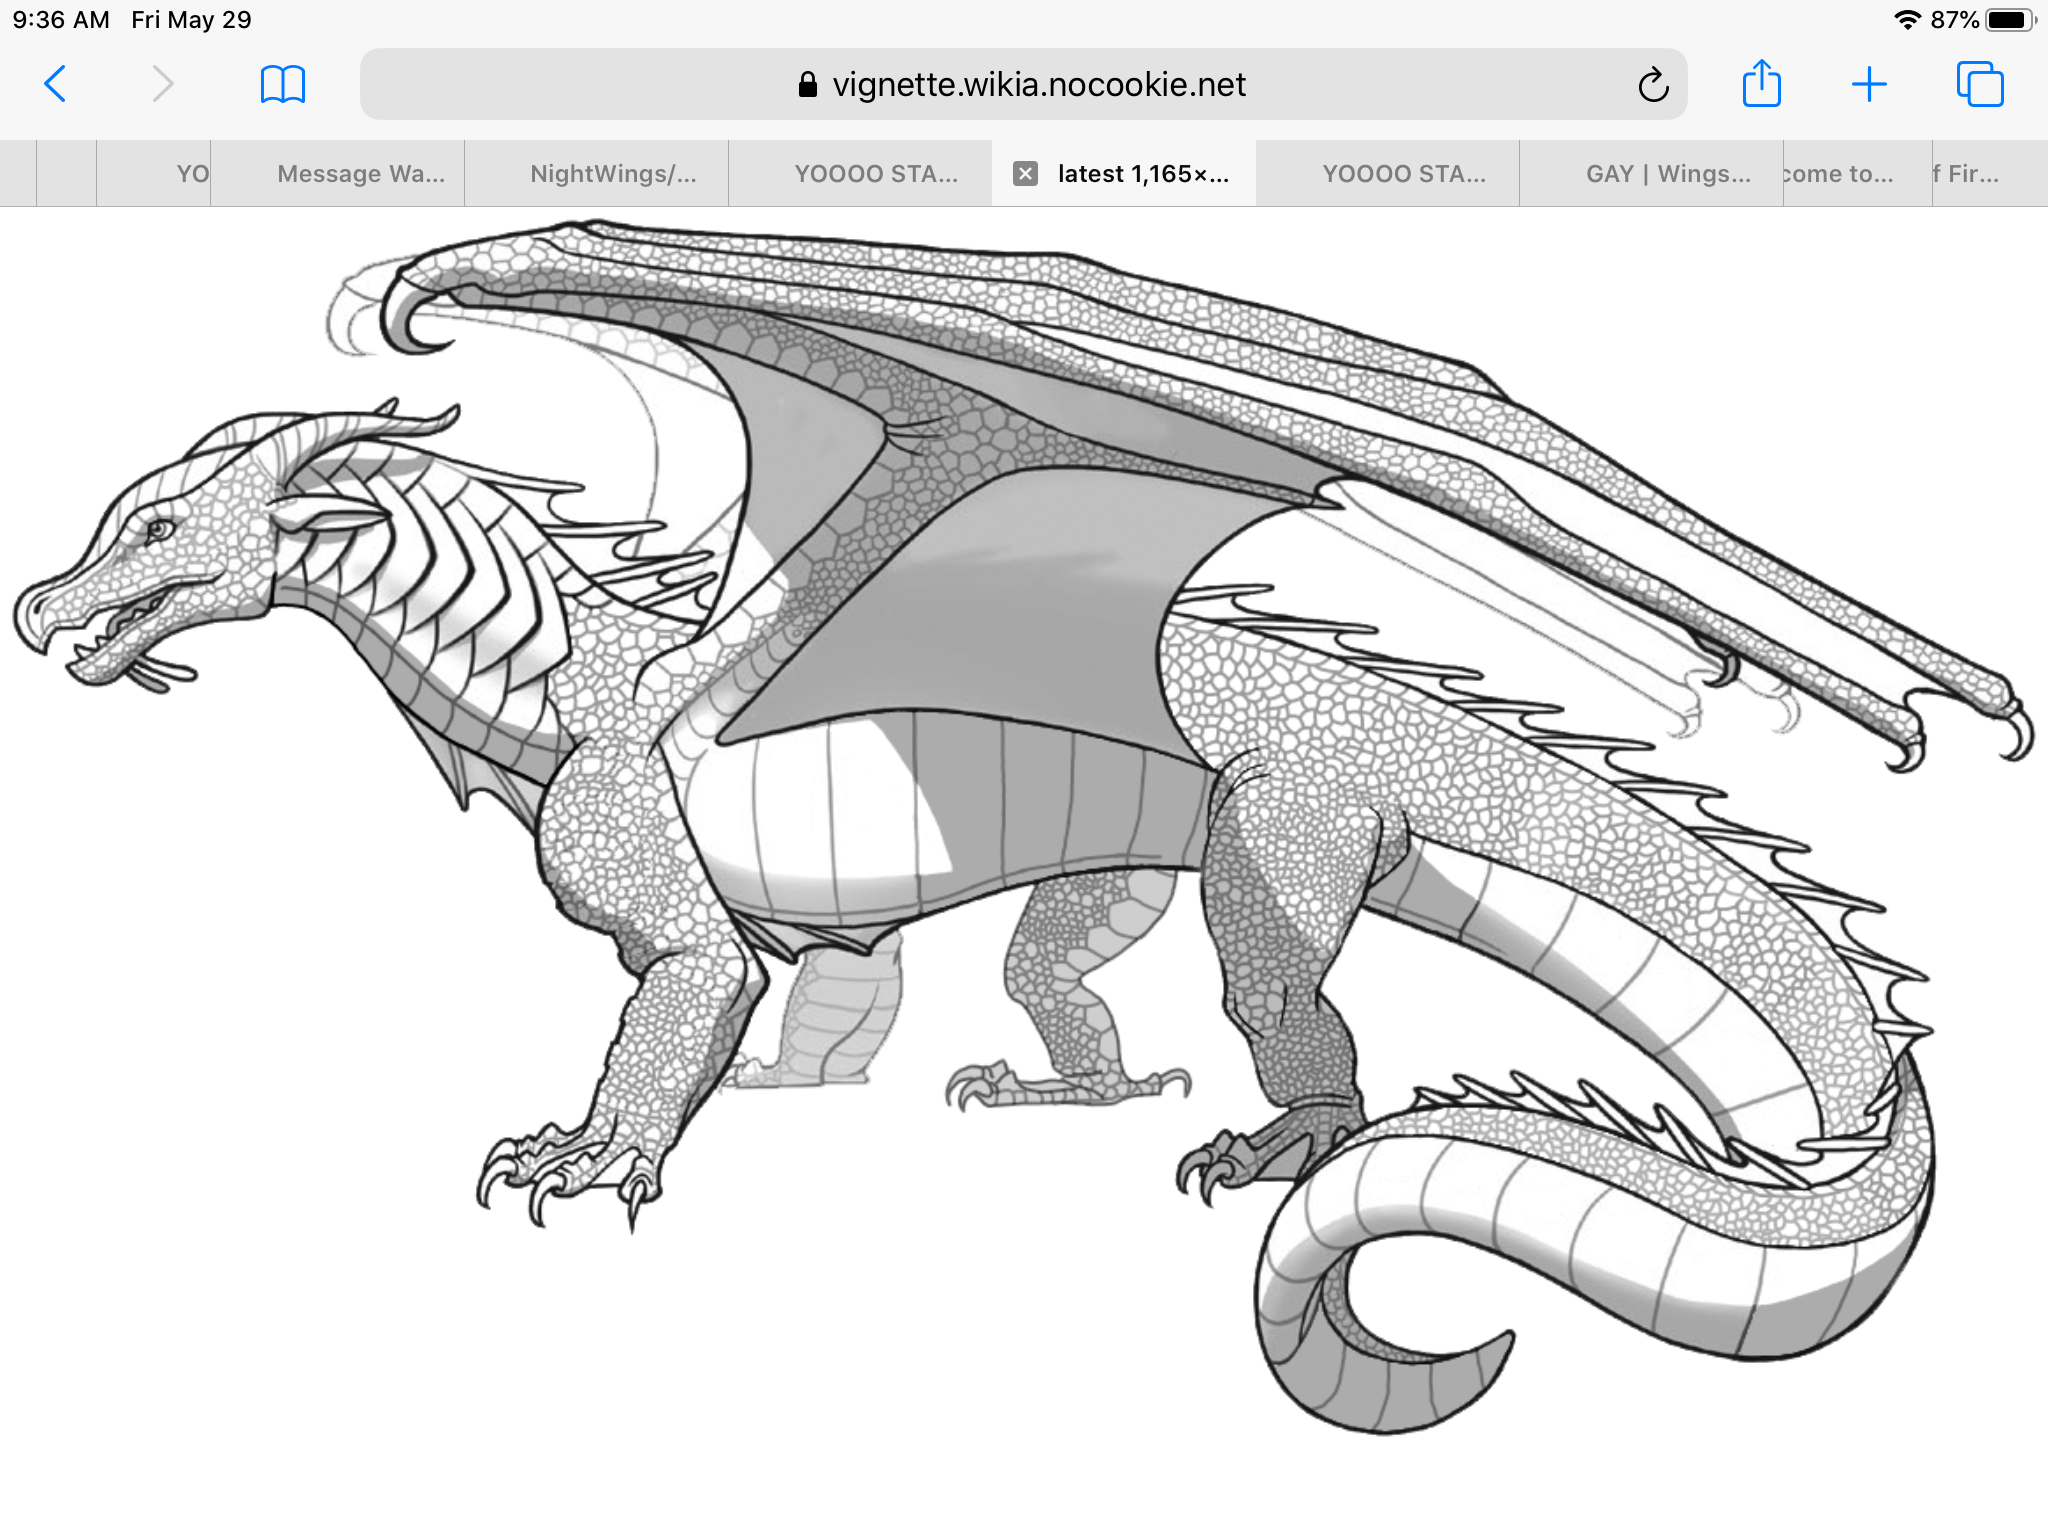
Task: Reload the page with refresh icon
Action: tap(1653, 85)
